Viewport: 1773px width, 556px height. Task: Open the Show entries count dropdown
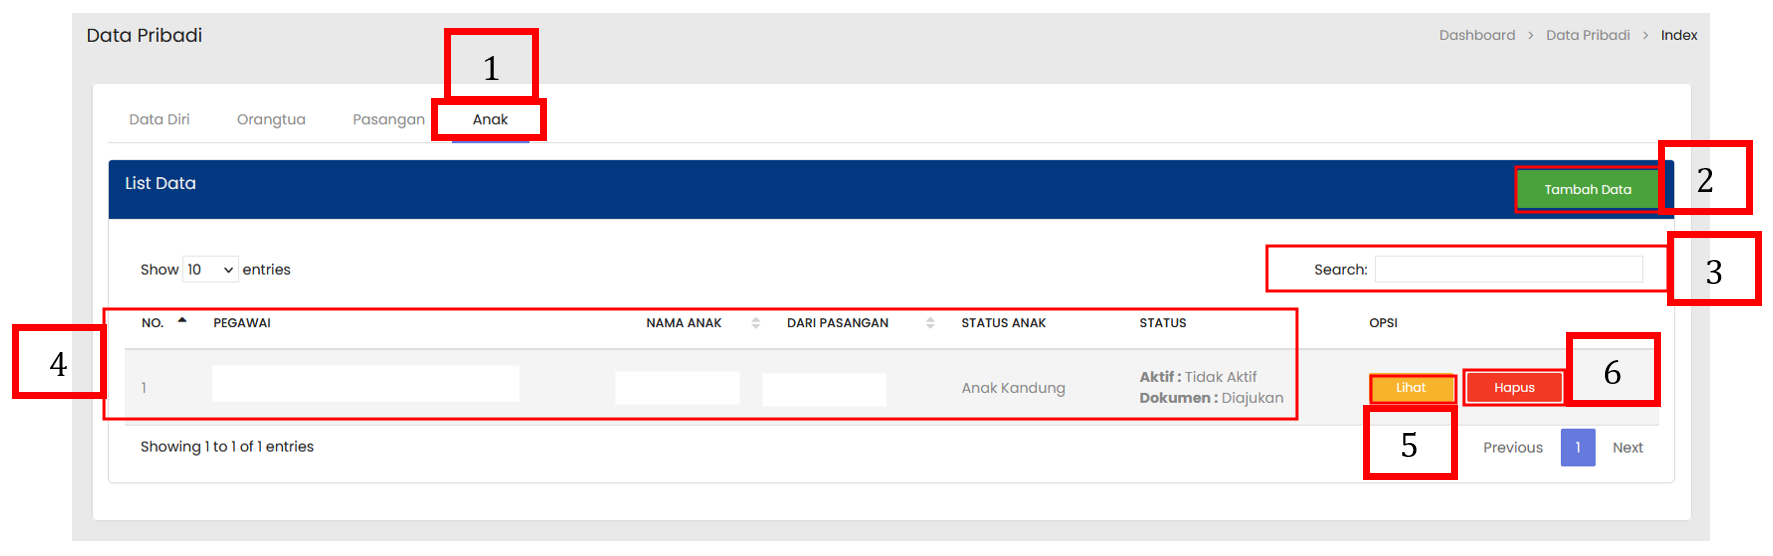point(210,270)
